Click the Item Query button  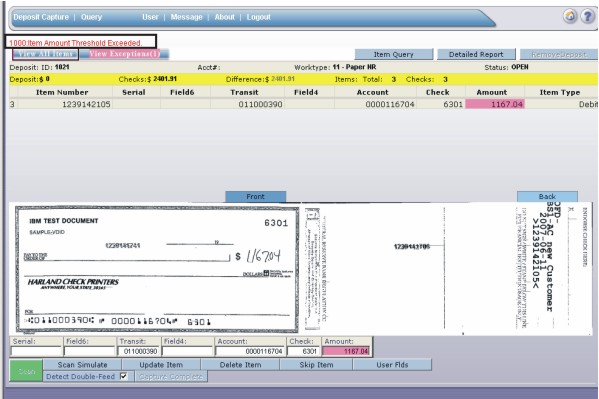[x=393, y=54]
